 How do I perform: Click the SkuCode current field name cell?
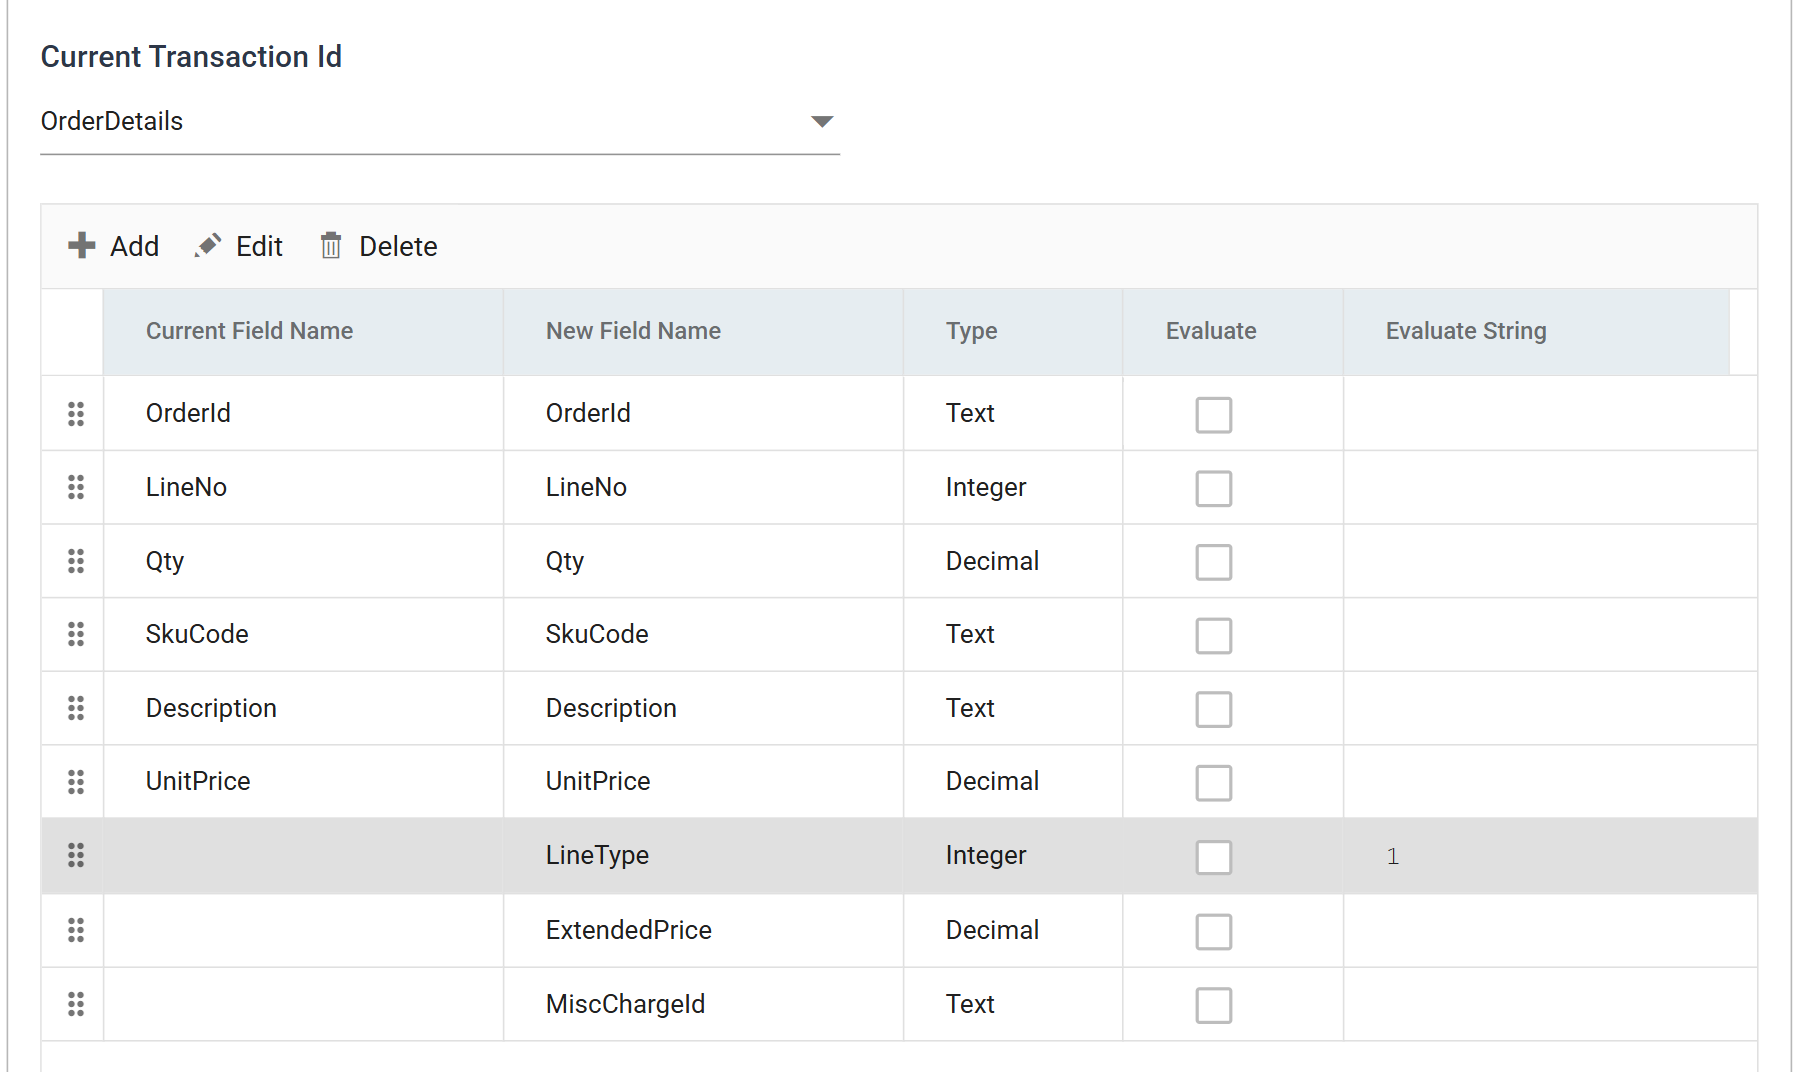[x=303, y=634]
